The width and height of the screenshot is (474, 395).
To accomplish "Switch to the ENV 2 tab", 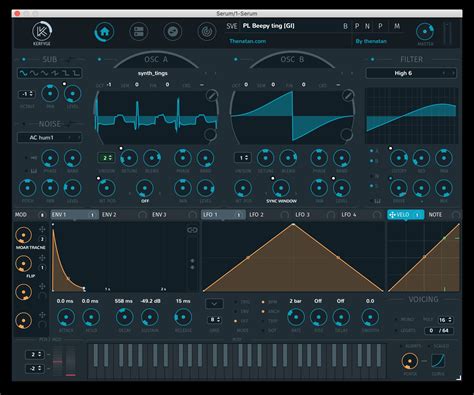I will tap(109, 215).
